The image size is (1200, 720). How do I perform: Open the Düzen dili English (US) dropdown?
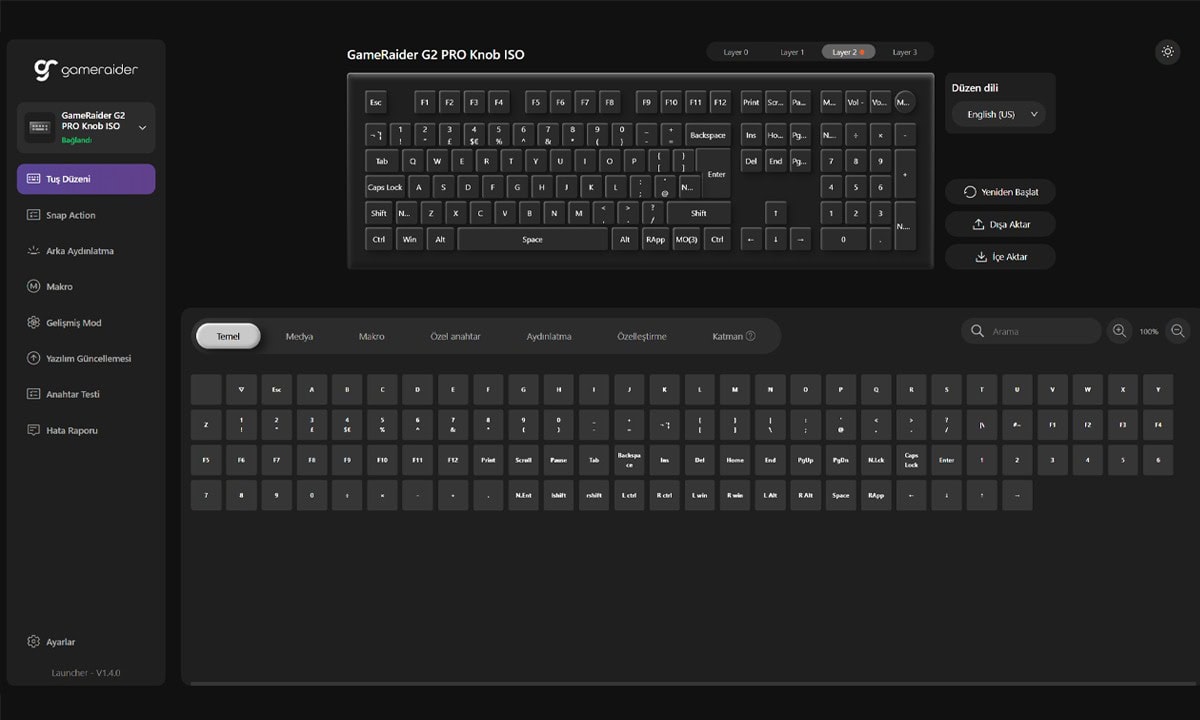click(x=998, y=115)
